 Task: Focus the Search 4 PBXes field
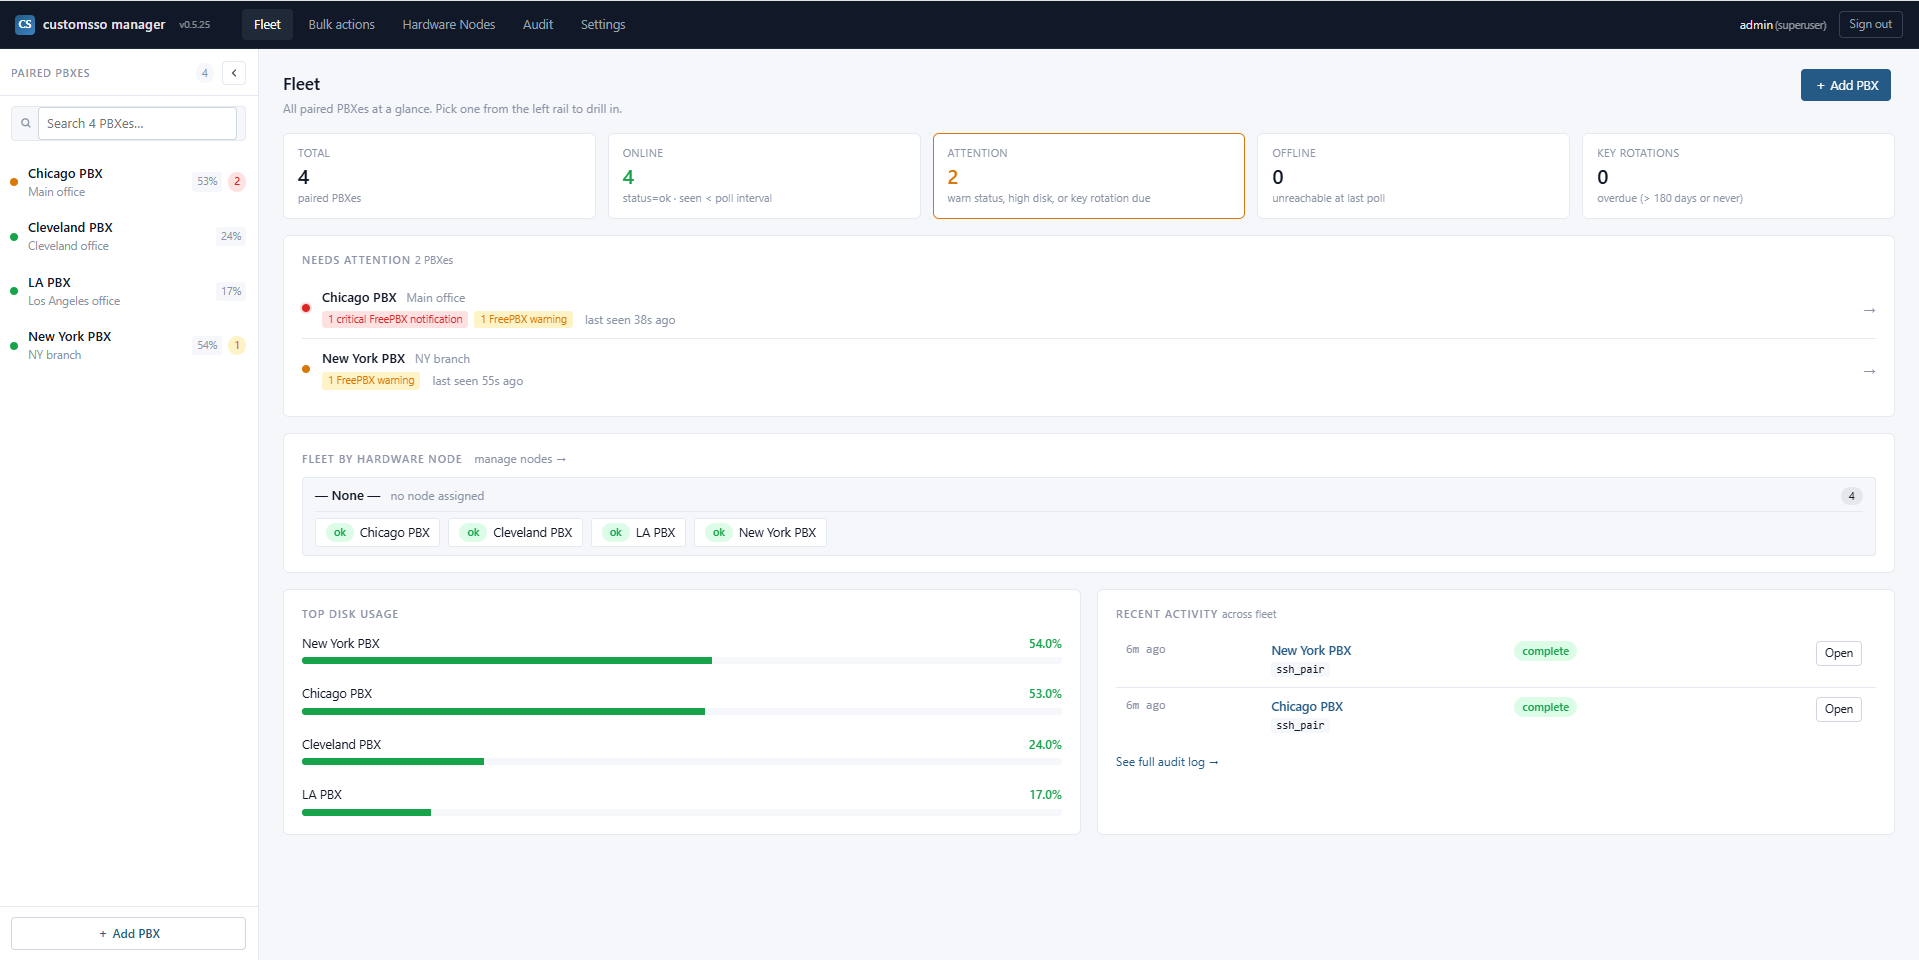138,124
